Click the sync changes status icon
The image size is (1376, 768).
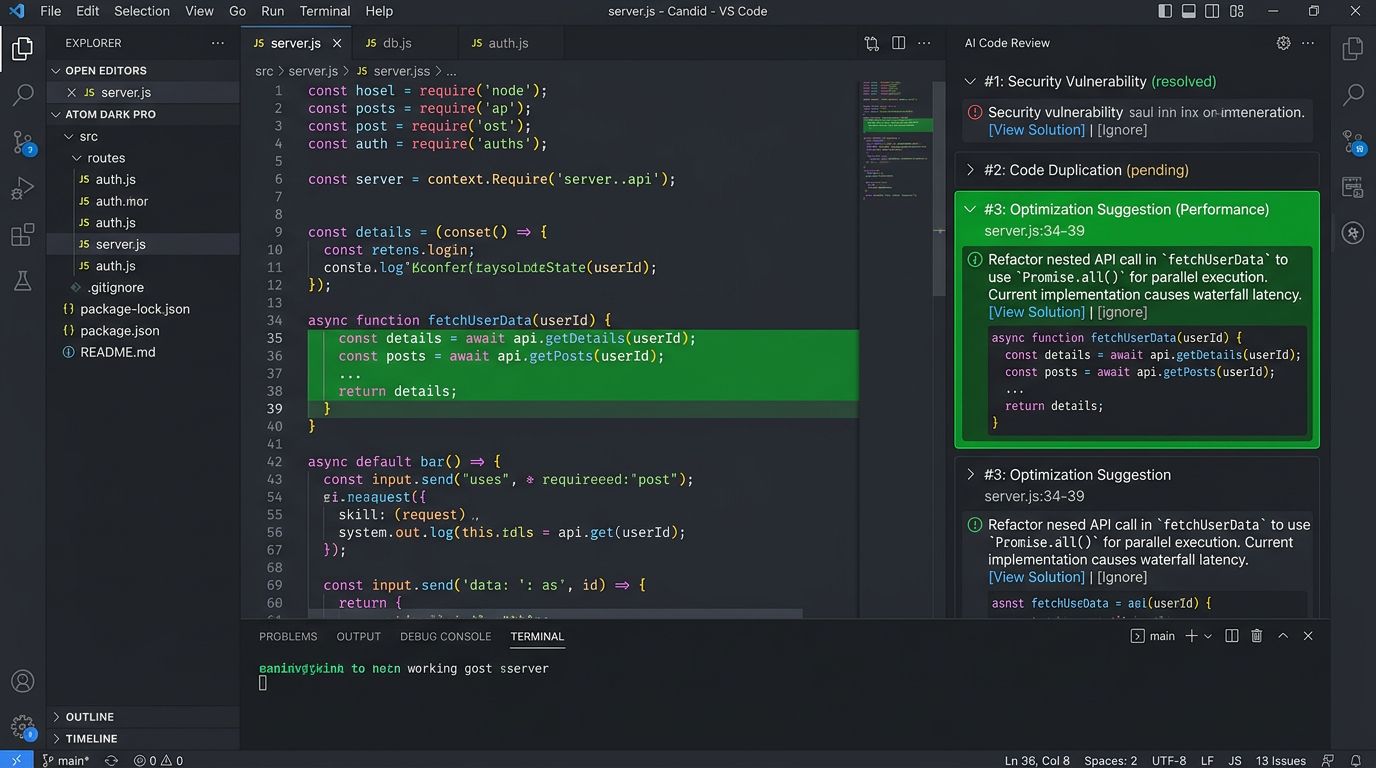(x=111, y=761)
